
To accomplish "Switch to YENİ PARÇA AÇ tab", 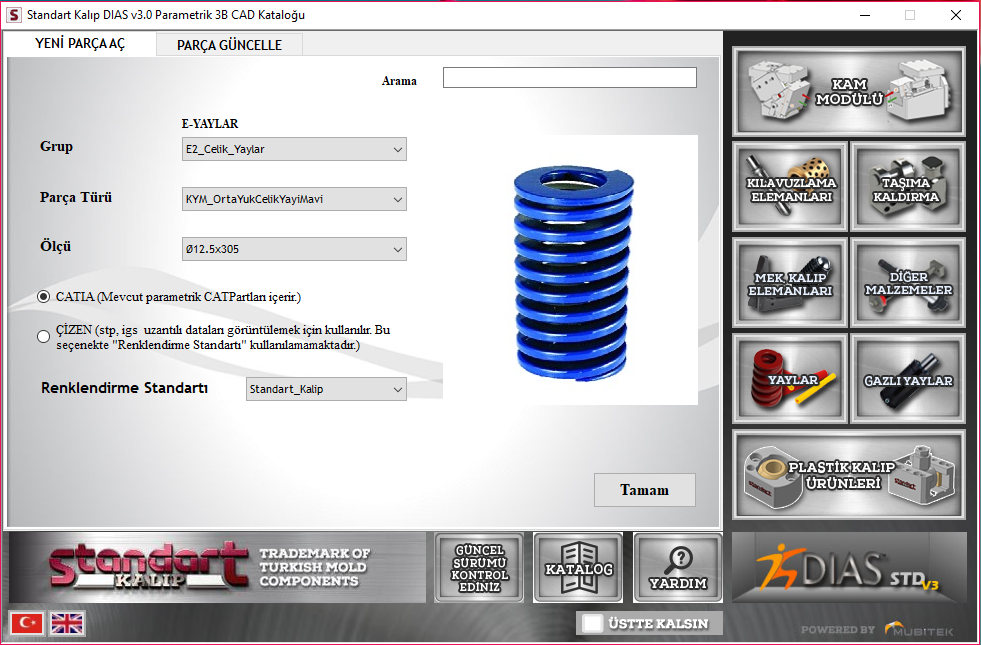I will (80, 44).
